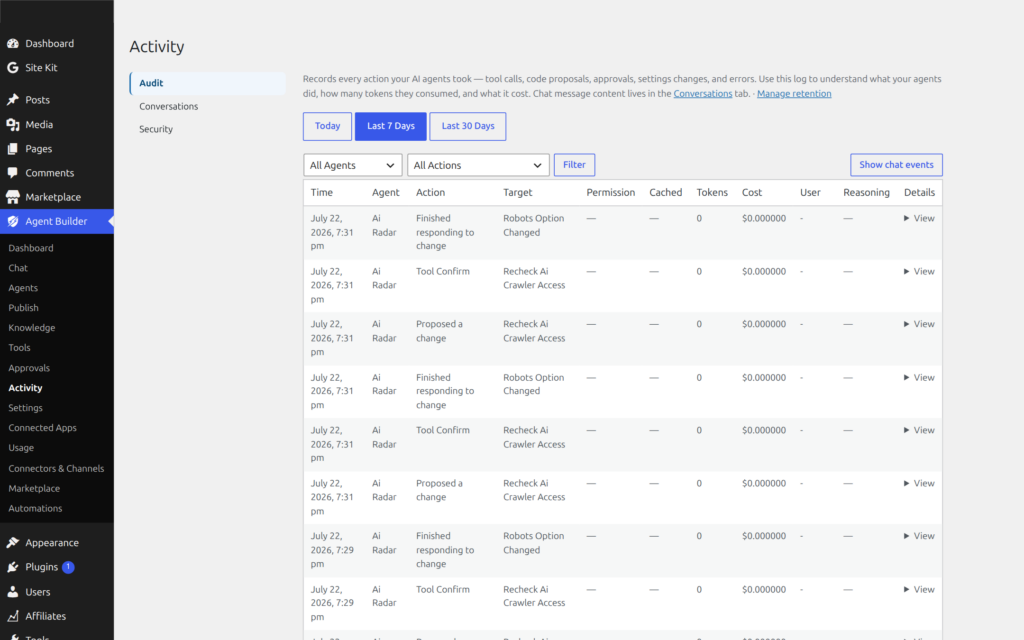Filter activity to Today
Screen dimensions: 1024x640
327,126
